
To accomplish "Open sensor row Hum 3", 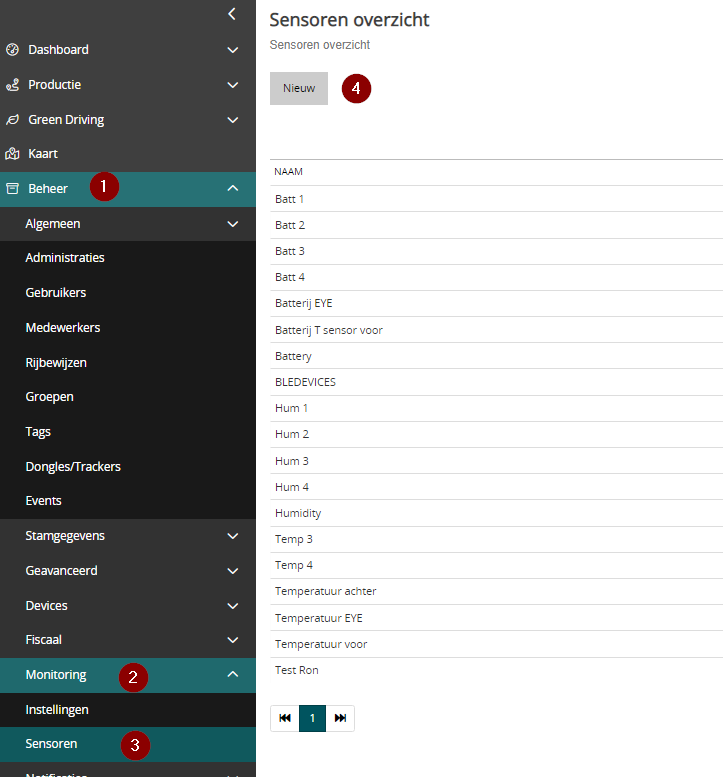I will pyautogui.click(x=497, y=461).
